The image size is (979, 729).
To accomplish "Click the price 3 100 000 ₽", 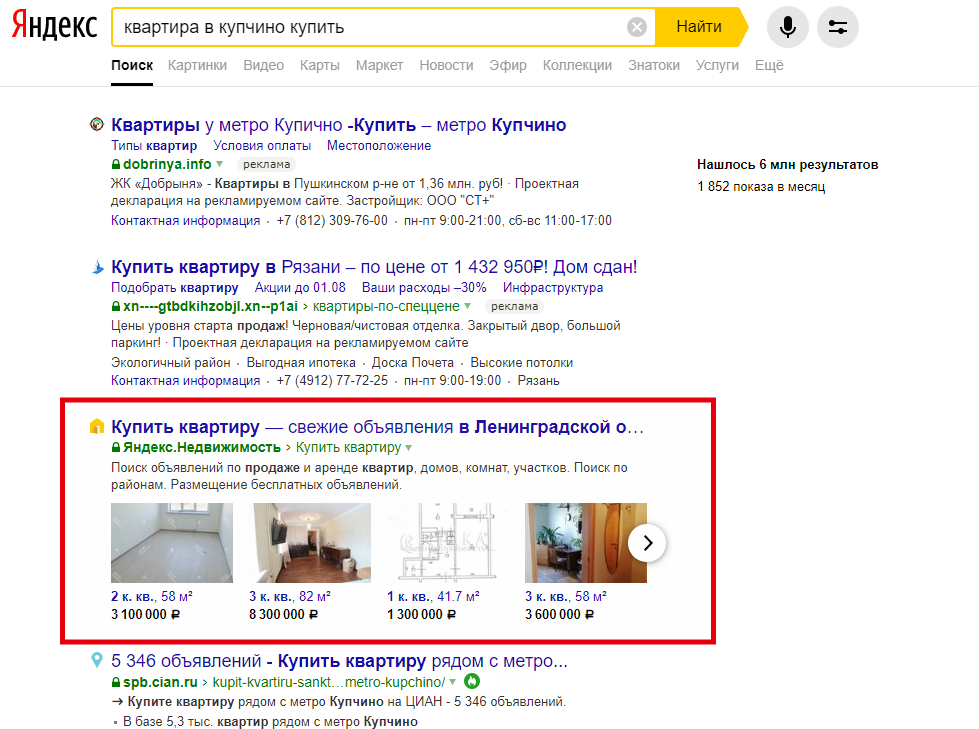I will (x=145, y=614).
